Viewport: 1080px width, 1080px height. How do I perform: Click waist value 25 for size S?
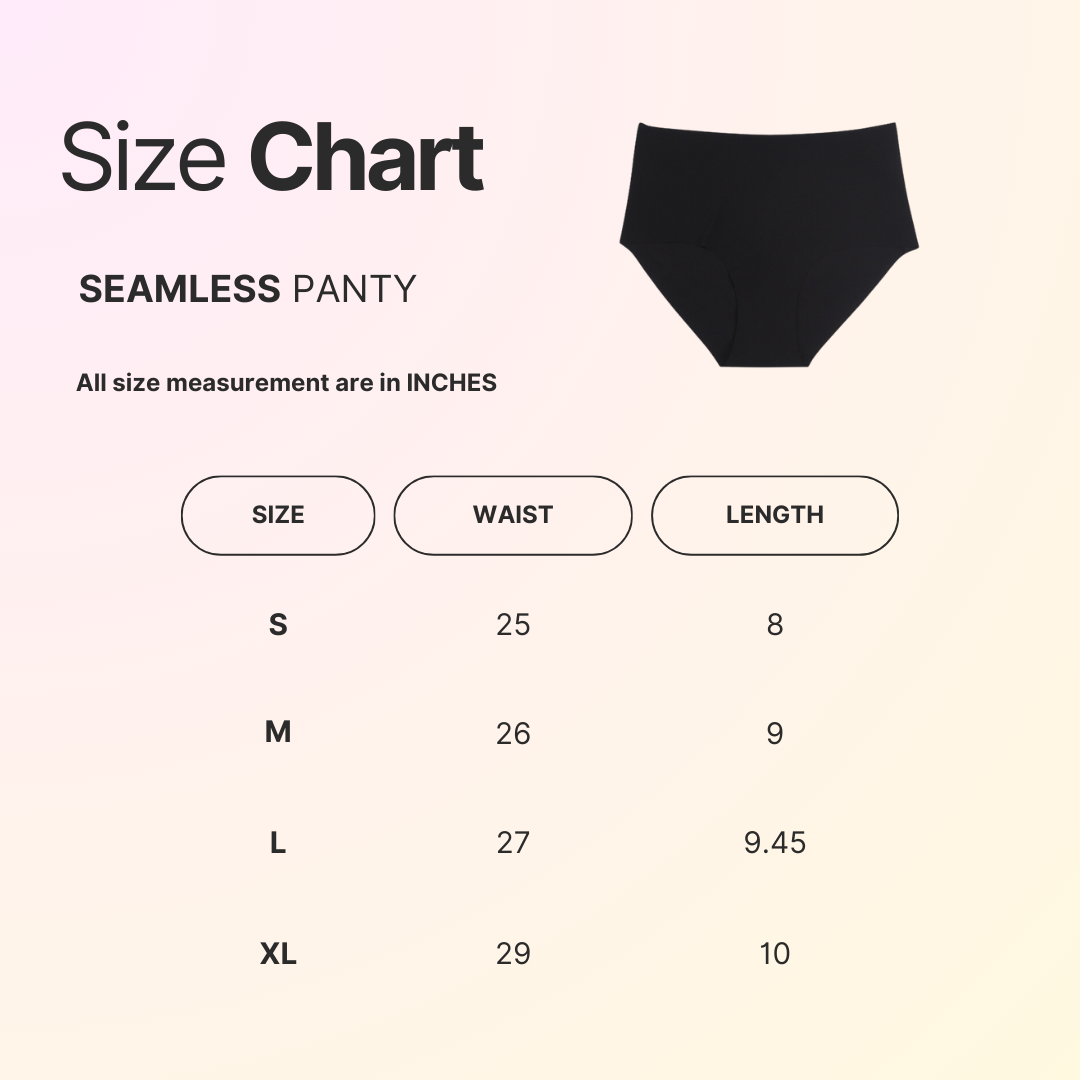[x=513, y=625]
